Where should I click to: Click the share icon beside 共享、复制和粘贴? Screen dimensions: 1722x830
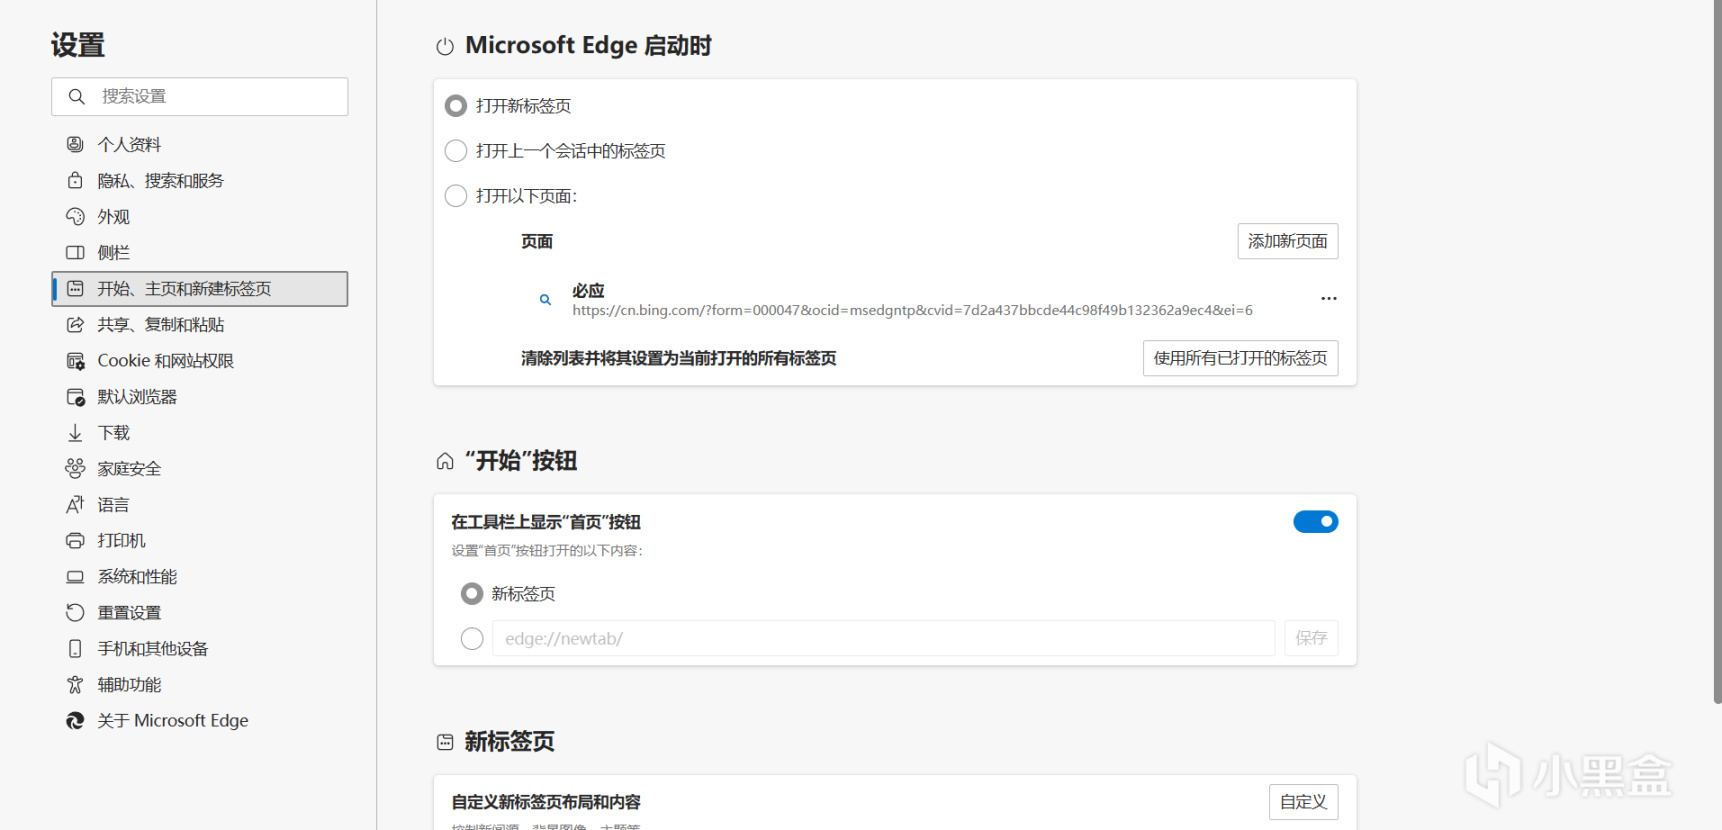click(75, 324)
